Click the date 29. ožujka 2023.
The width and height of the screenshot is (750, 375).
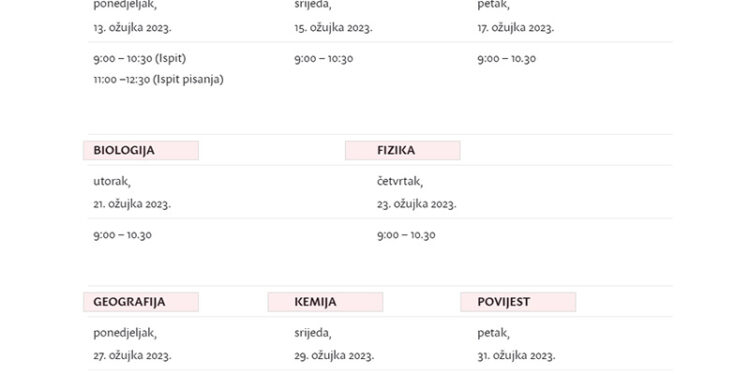[334, 356]
